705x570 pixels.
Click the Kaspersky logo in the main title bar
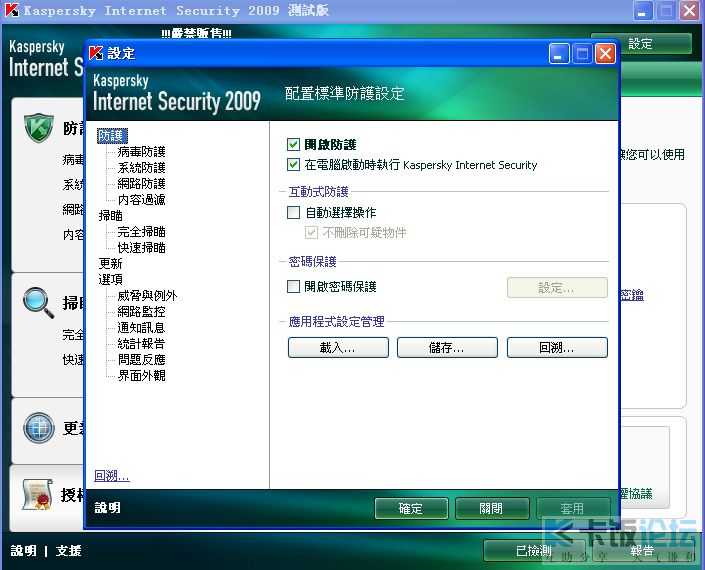click(x=12, y=10)
